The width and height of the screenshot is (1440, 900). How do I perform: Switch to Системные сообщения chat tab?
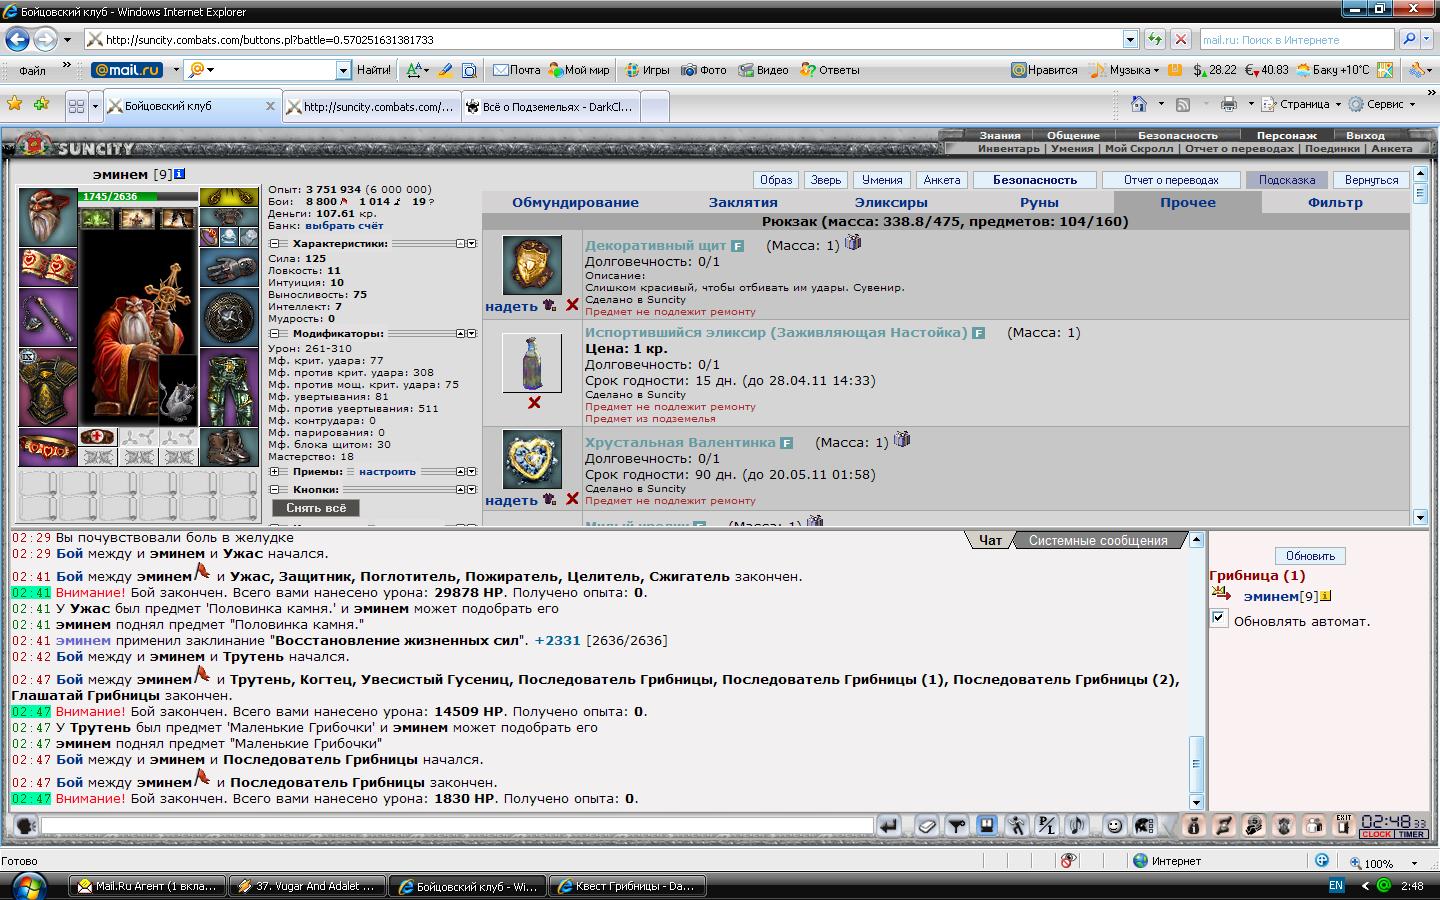(x=1098, y=540)
